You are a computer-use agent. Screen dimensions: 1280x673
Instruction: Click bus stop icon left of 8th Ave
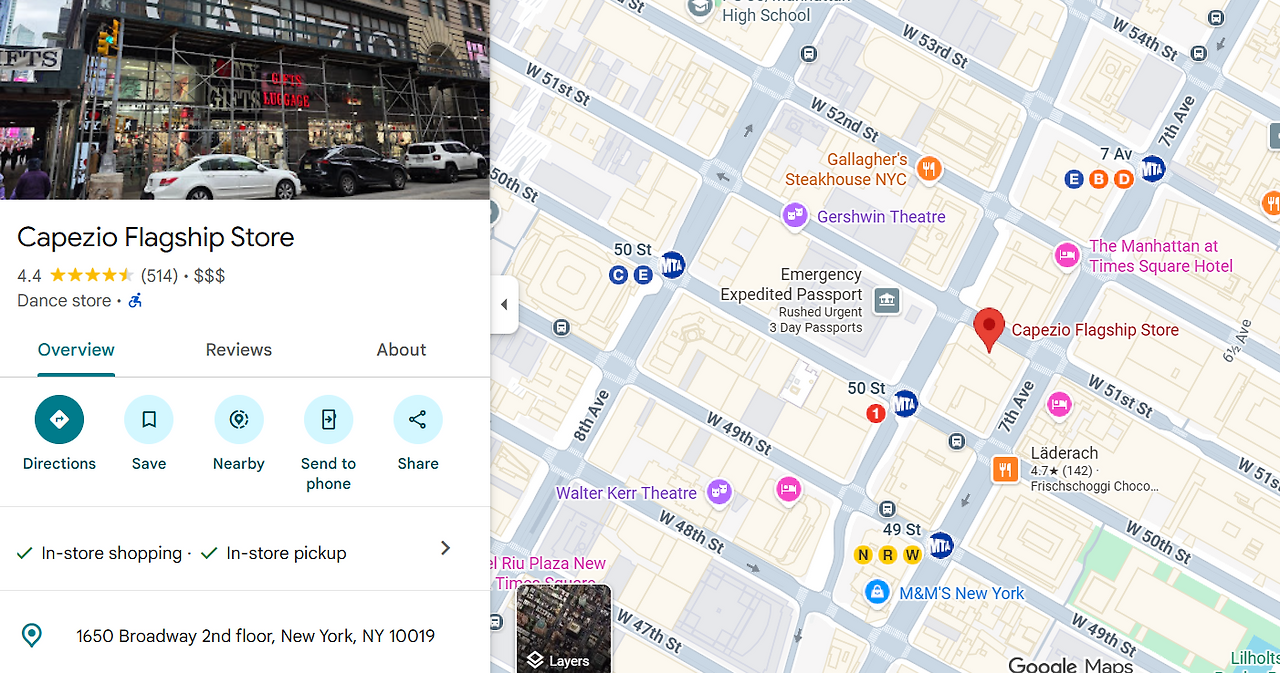pos(562,327)
